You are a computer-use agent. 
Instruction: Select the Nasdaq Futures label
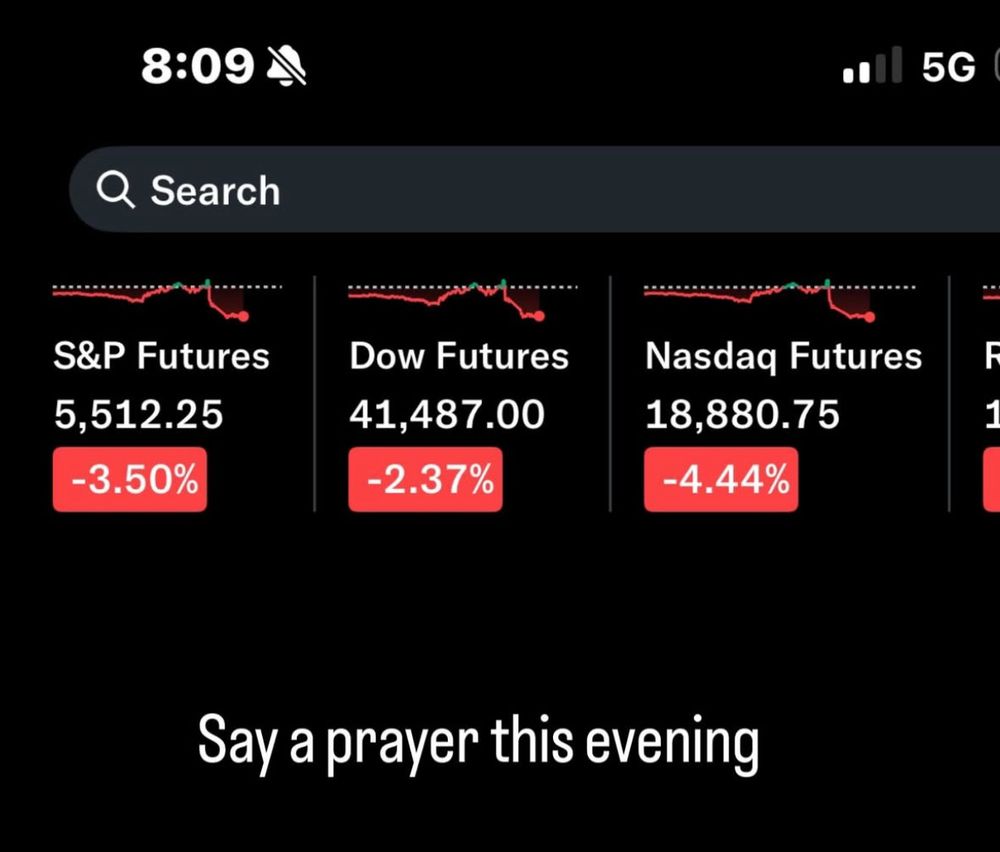coord(783,356)
